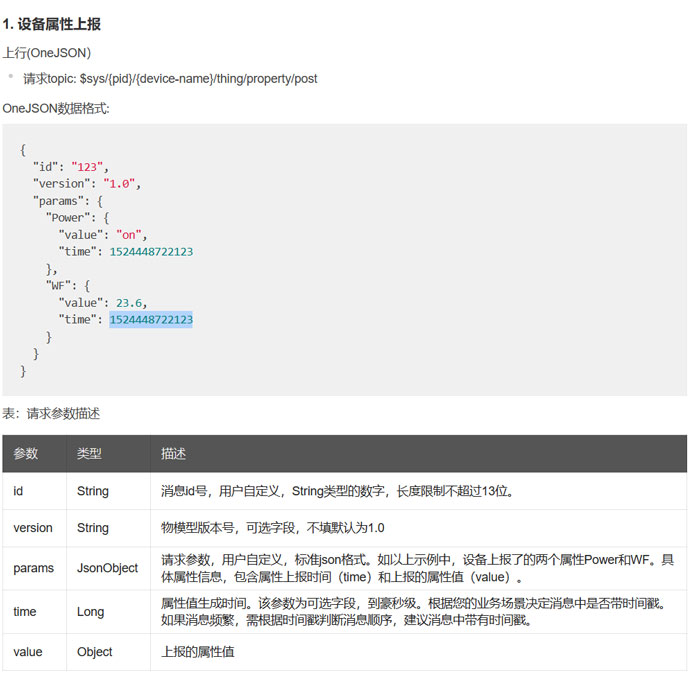Click the "Power" key in the JSON
Image resolution: width=700 pixels, height=678 pixels.
tap(70, 218)
